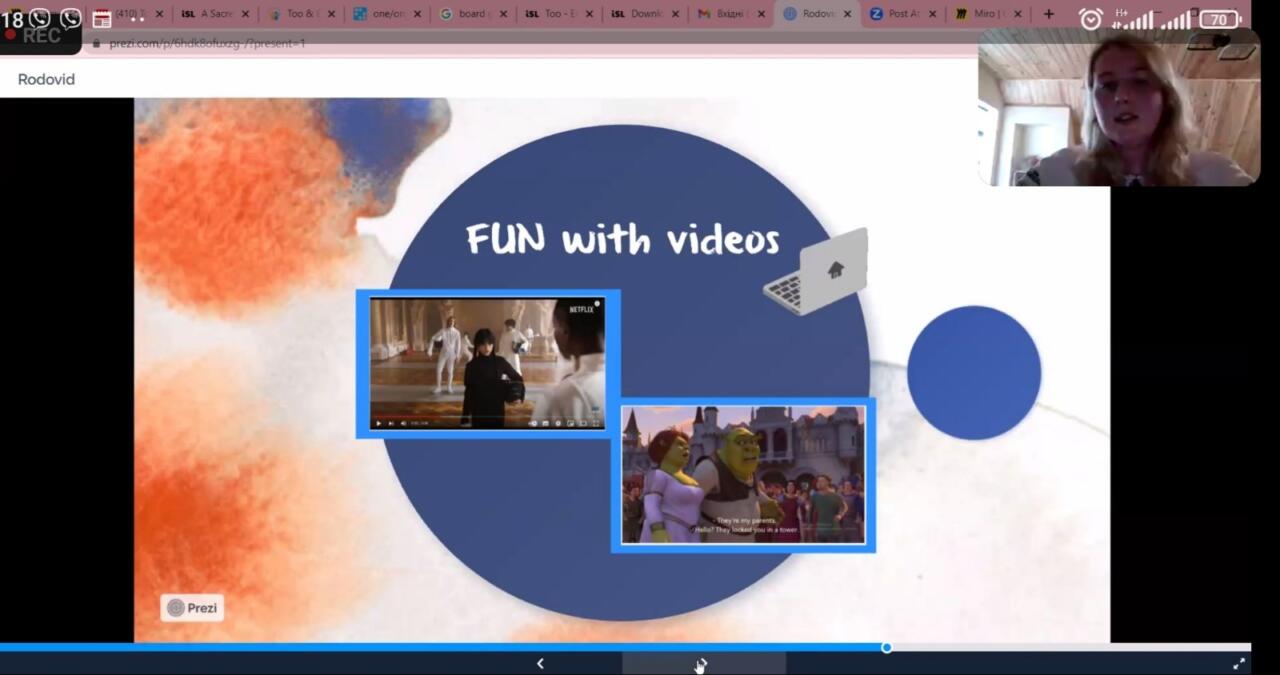Enter fullscreen presentation mode
The image size is (1280, 675).
(x=1239, y=663)
